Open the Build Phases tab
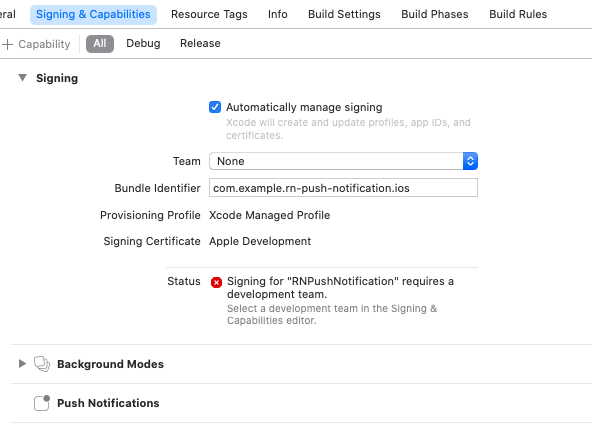The height and width of the screenshot is (443, 592). (x=435, y=14)
